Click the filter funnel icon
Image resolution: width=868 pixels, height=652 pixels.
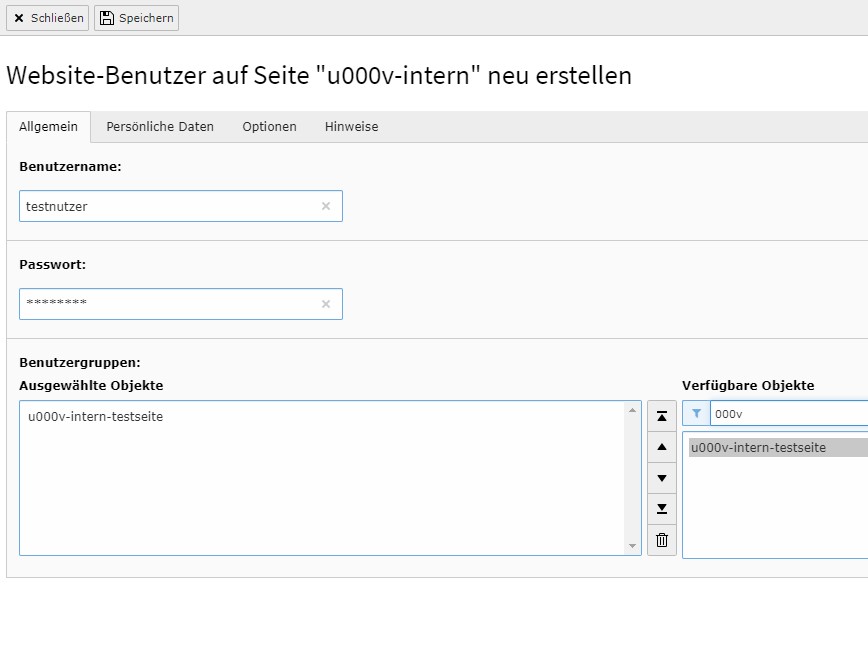coord(697,413)
